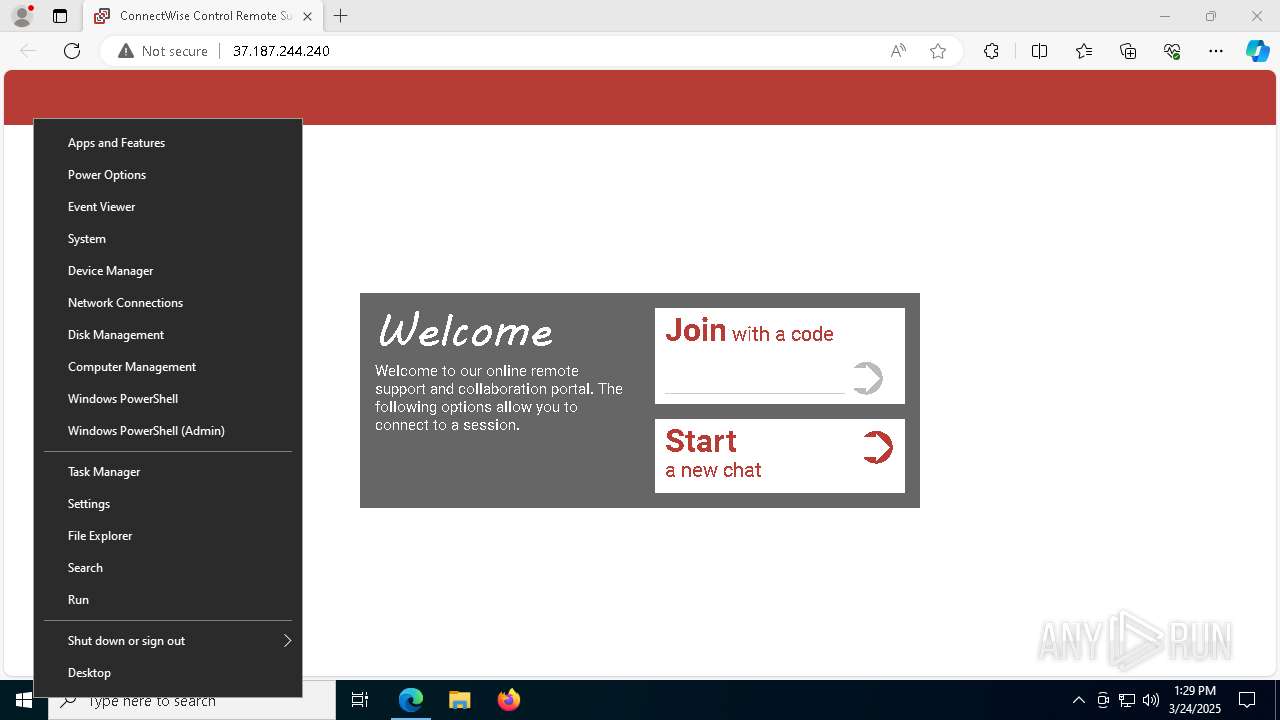Screen dimensions: 1280x720
Task: Select System in the context menu
Action: coord(168,239)
